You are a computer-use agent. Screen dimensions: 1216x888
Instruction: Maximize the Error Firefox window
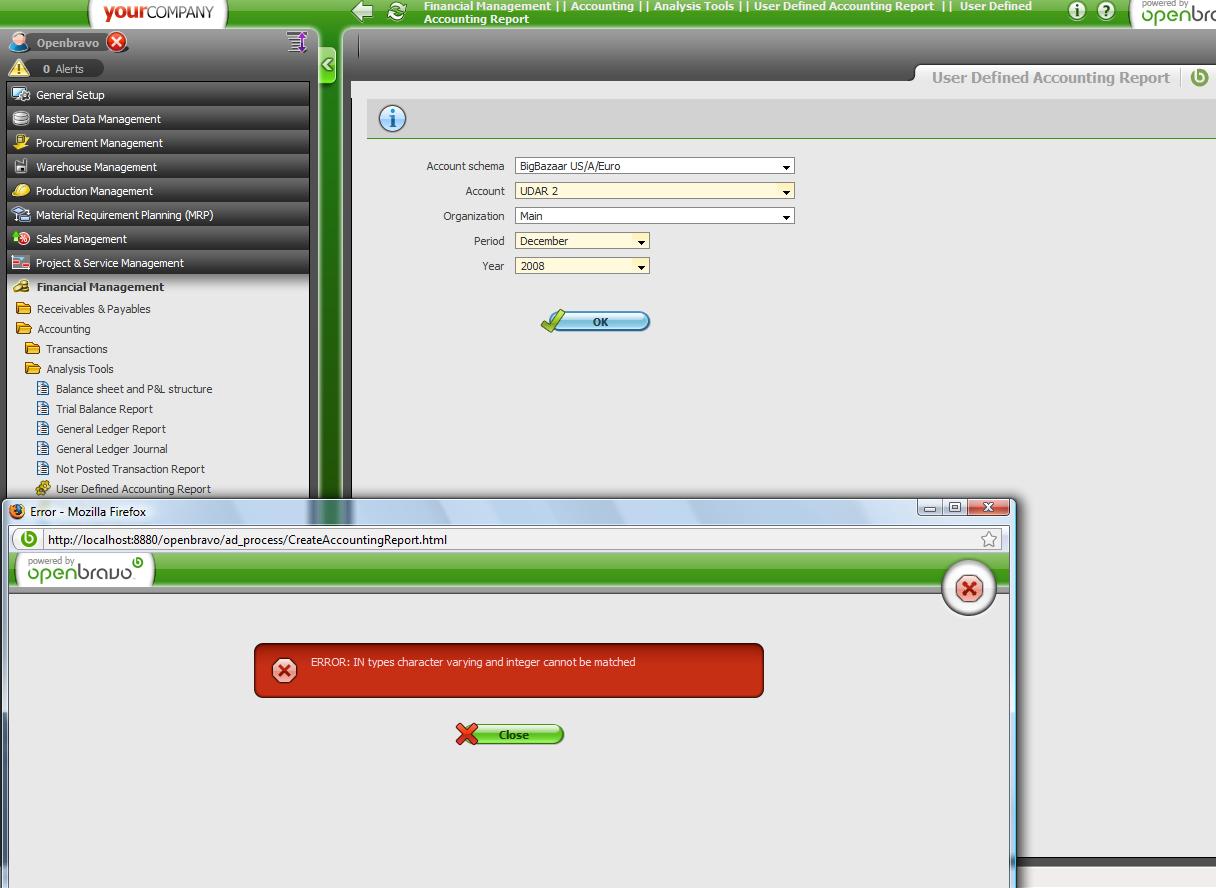[955, 508]
